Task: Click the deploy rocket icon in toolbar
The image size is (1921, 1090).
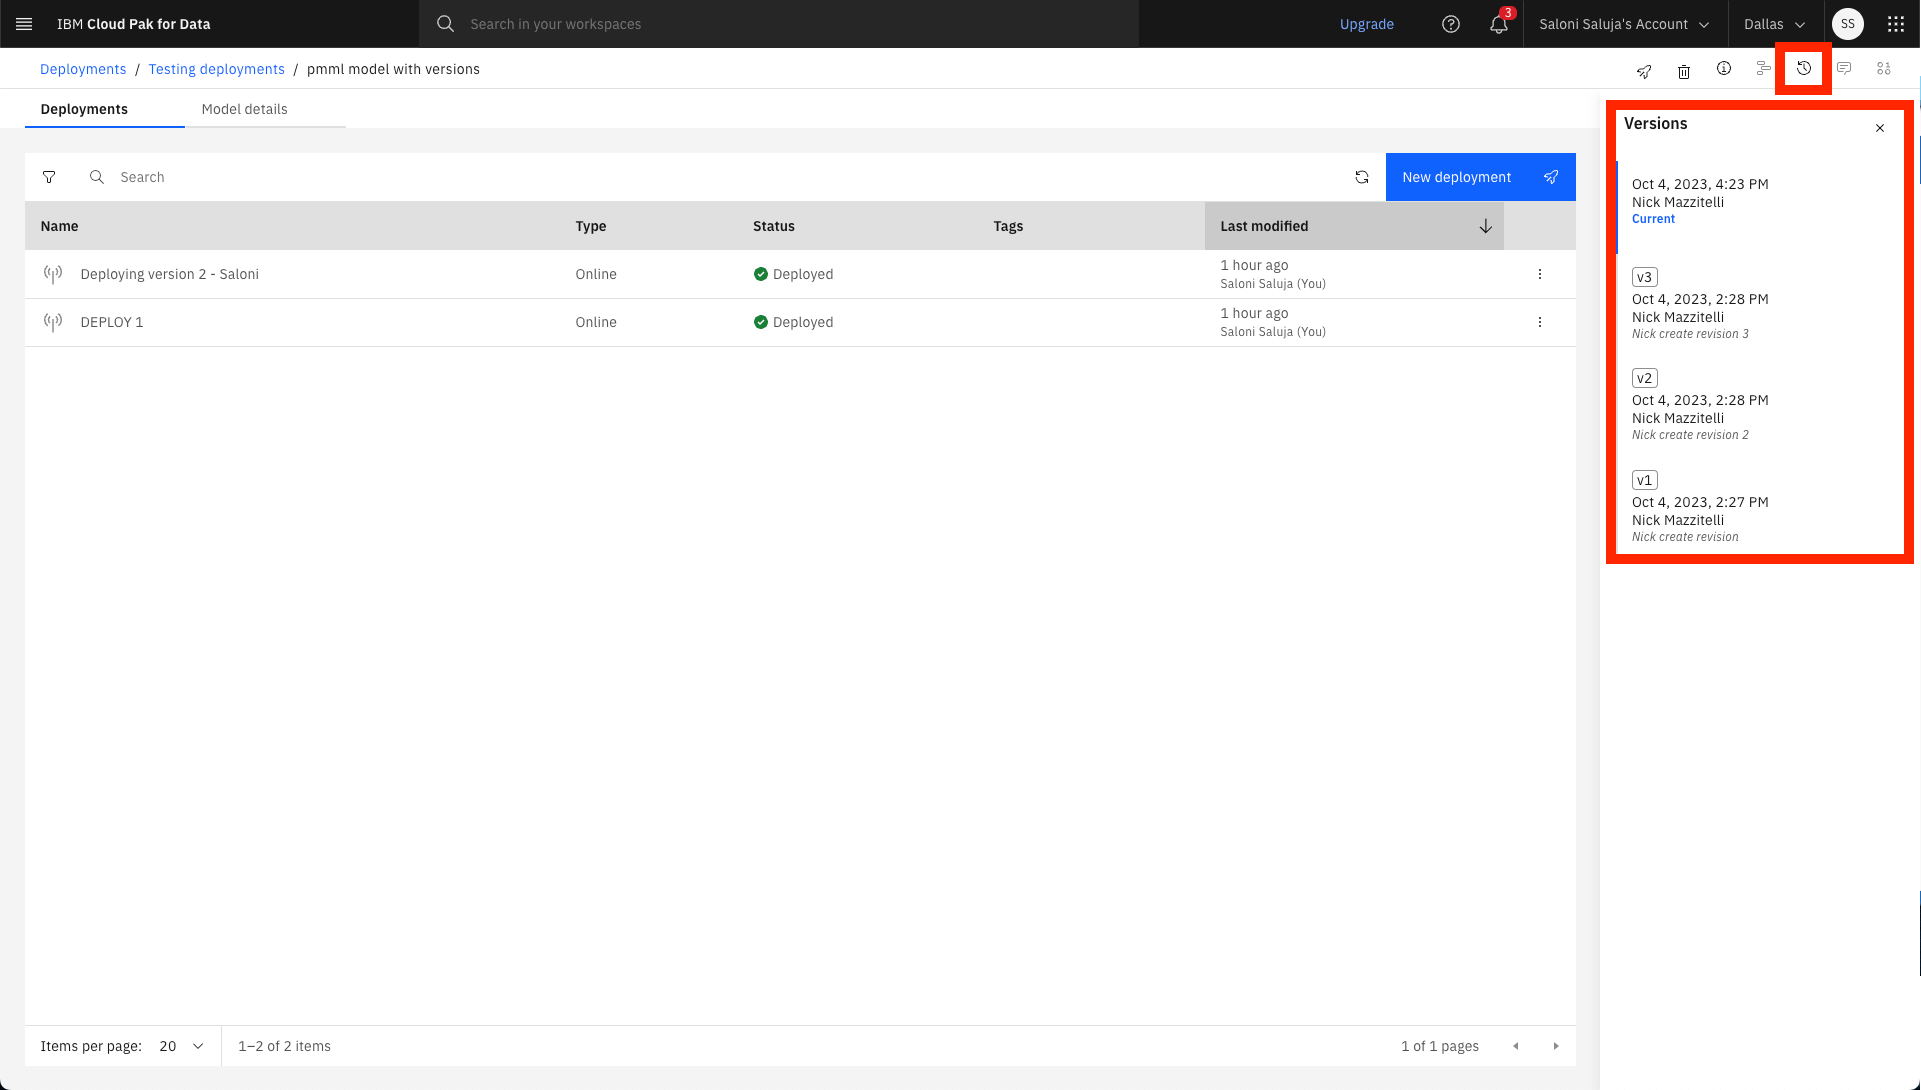Action: [x=1644, y=71]
